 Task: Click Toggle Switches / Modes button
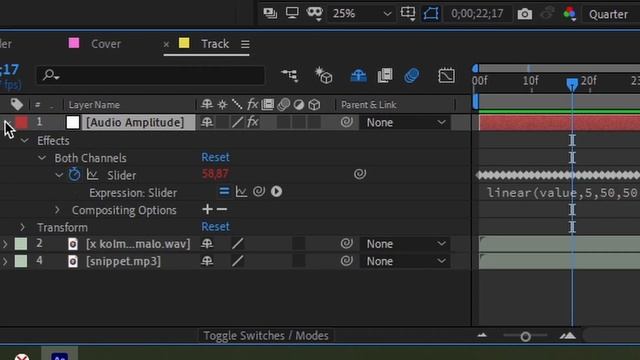[266, 336]
